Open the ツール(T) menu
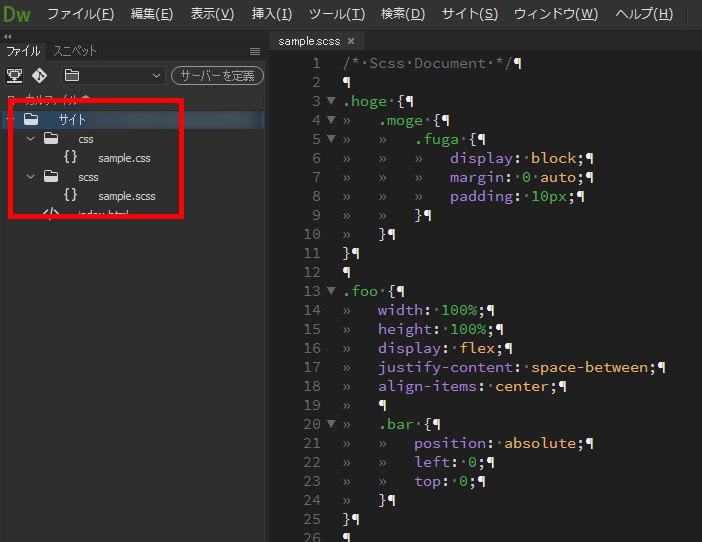This screenshot has height=542, width=702. tap(337, 14)
